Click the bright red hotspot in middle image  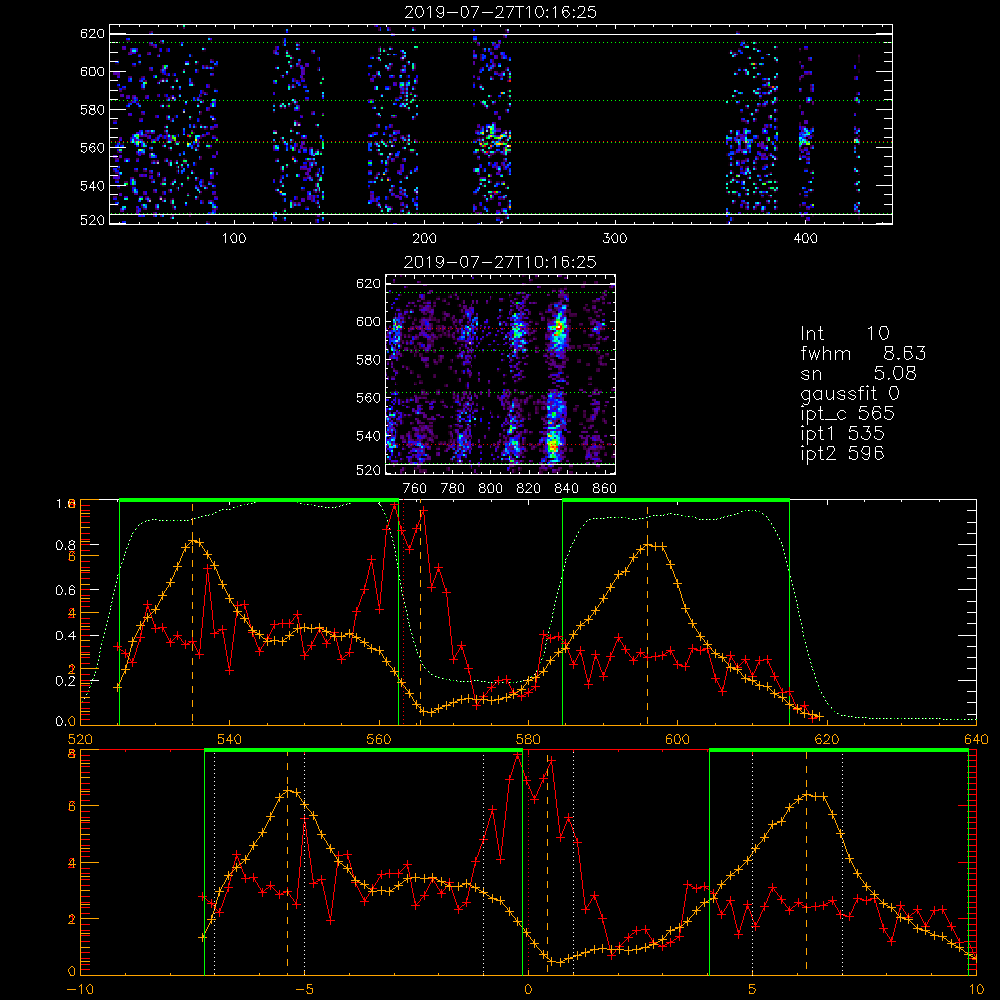[559, 327]
